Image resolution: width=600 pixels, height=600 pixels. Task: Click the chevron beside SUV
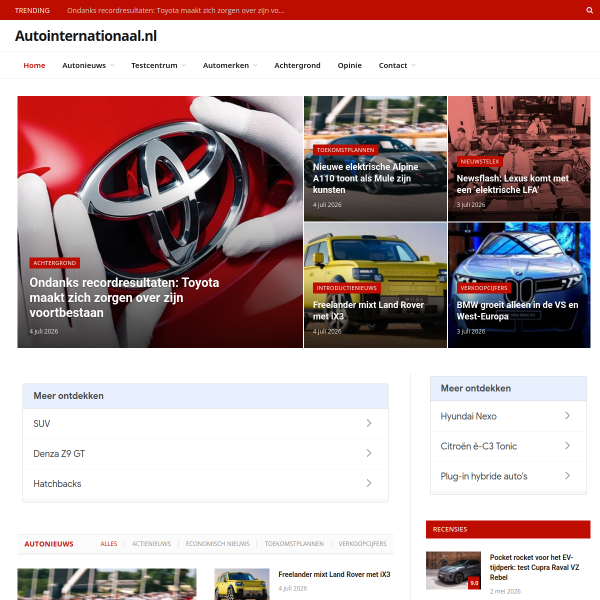click(x=369, y=423)
